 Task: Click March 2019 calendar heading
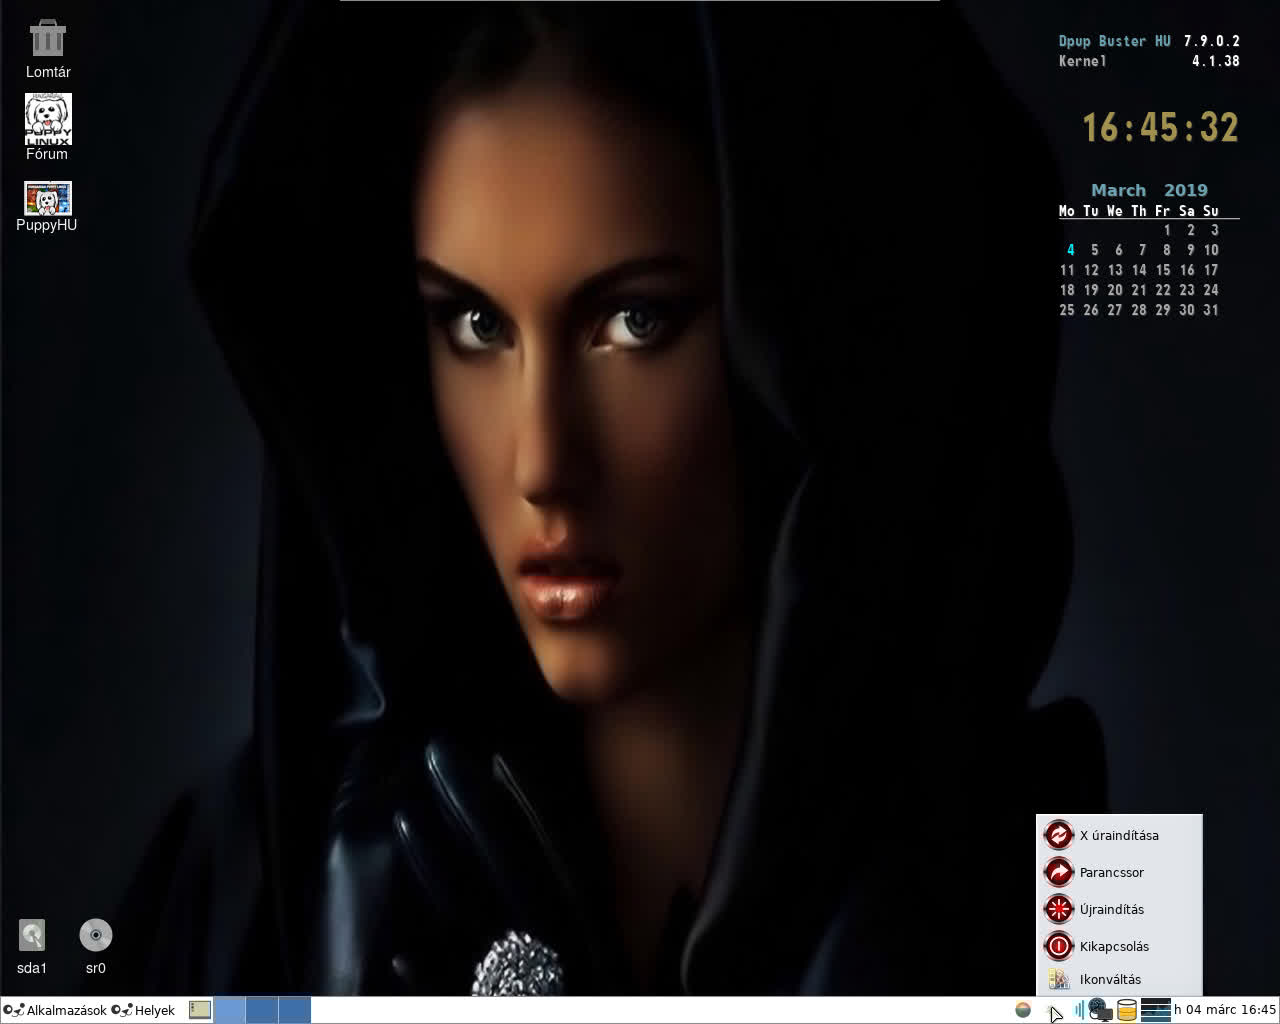pyautogui.click(x=1149, y=190)
